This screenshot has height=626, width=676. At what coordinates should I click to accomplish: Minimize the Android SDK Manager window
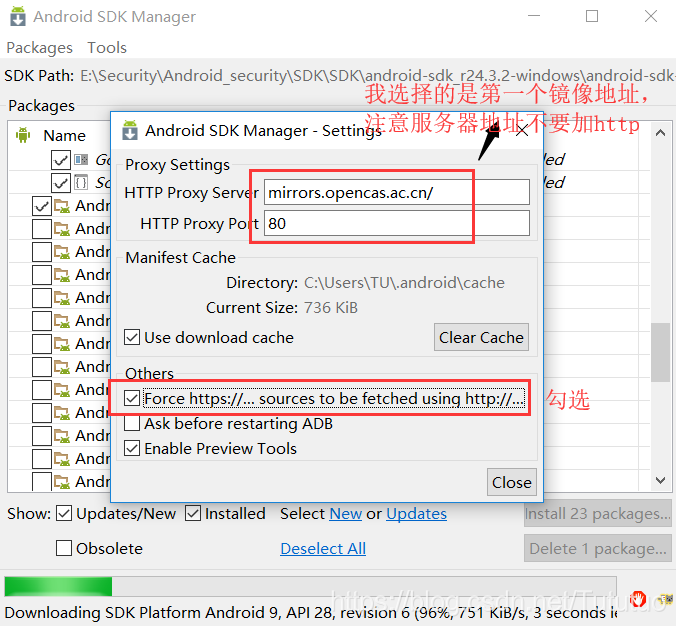point(534,16)
